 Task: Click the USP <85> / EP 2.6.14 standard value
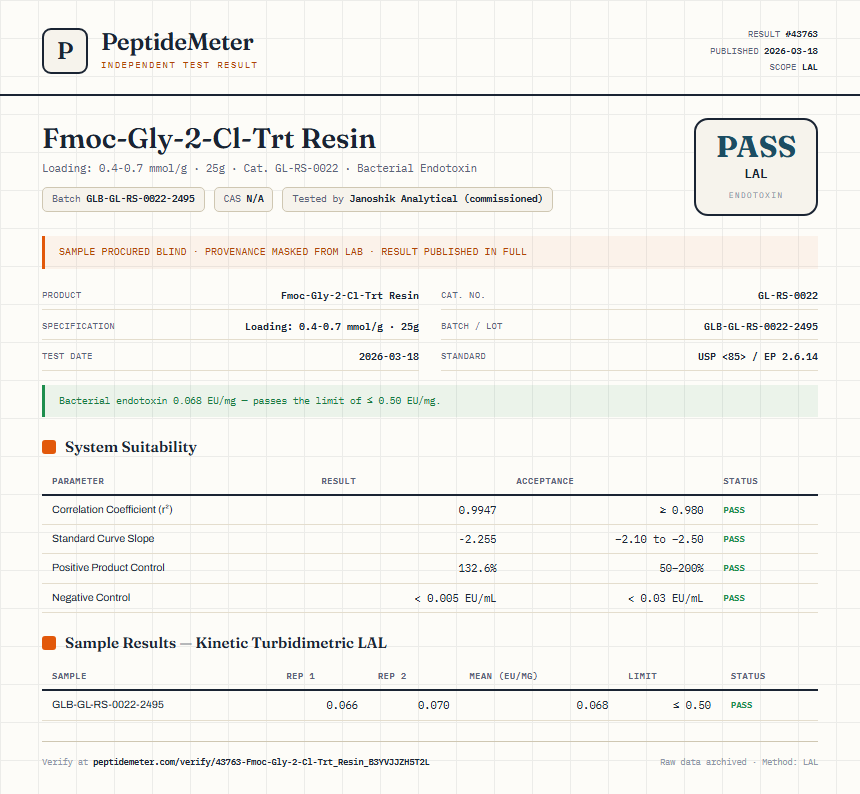point(757,356)
